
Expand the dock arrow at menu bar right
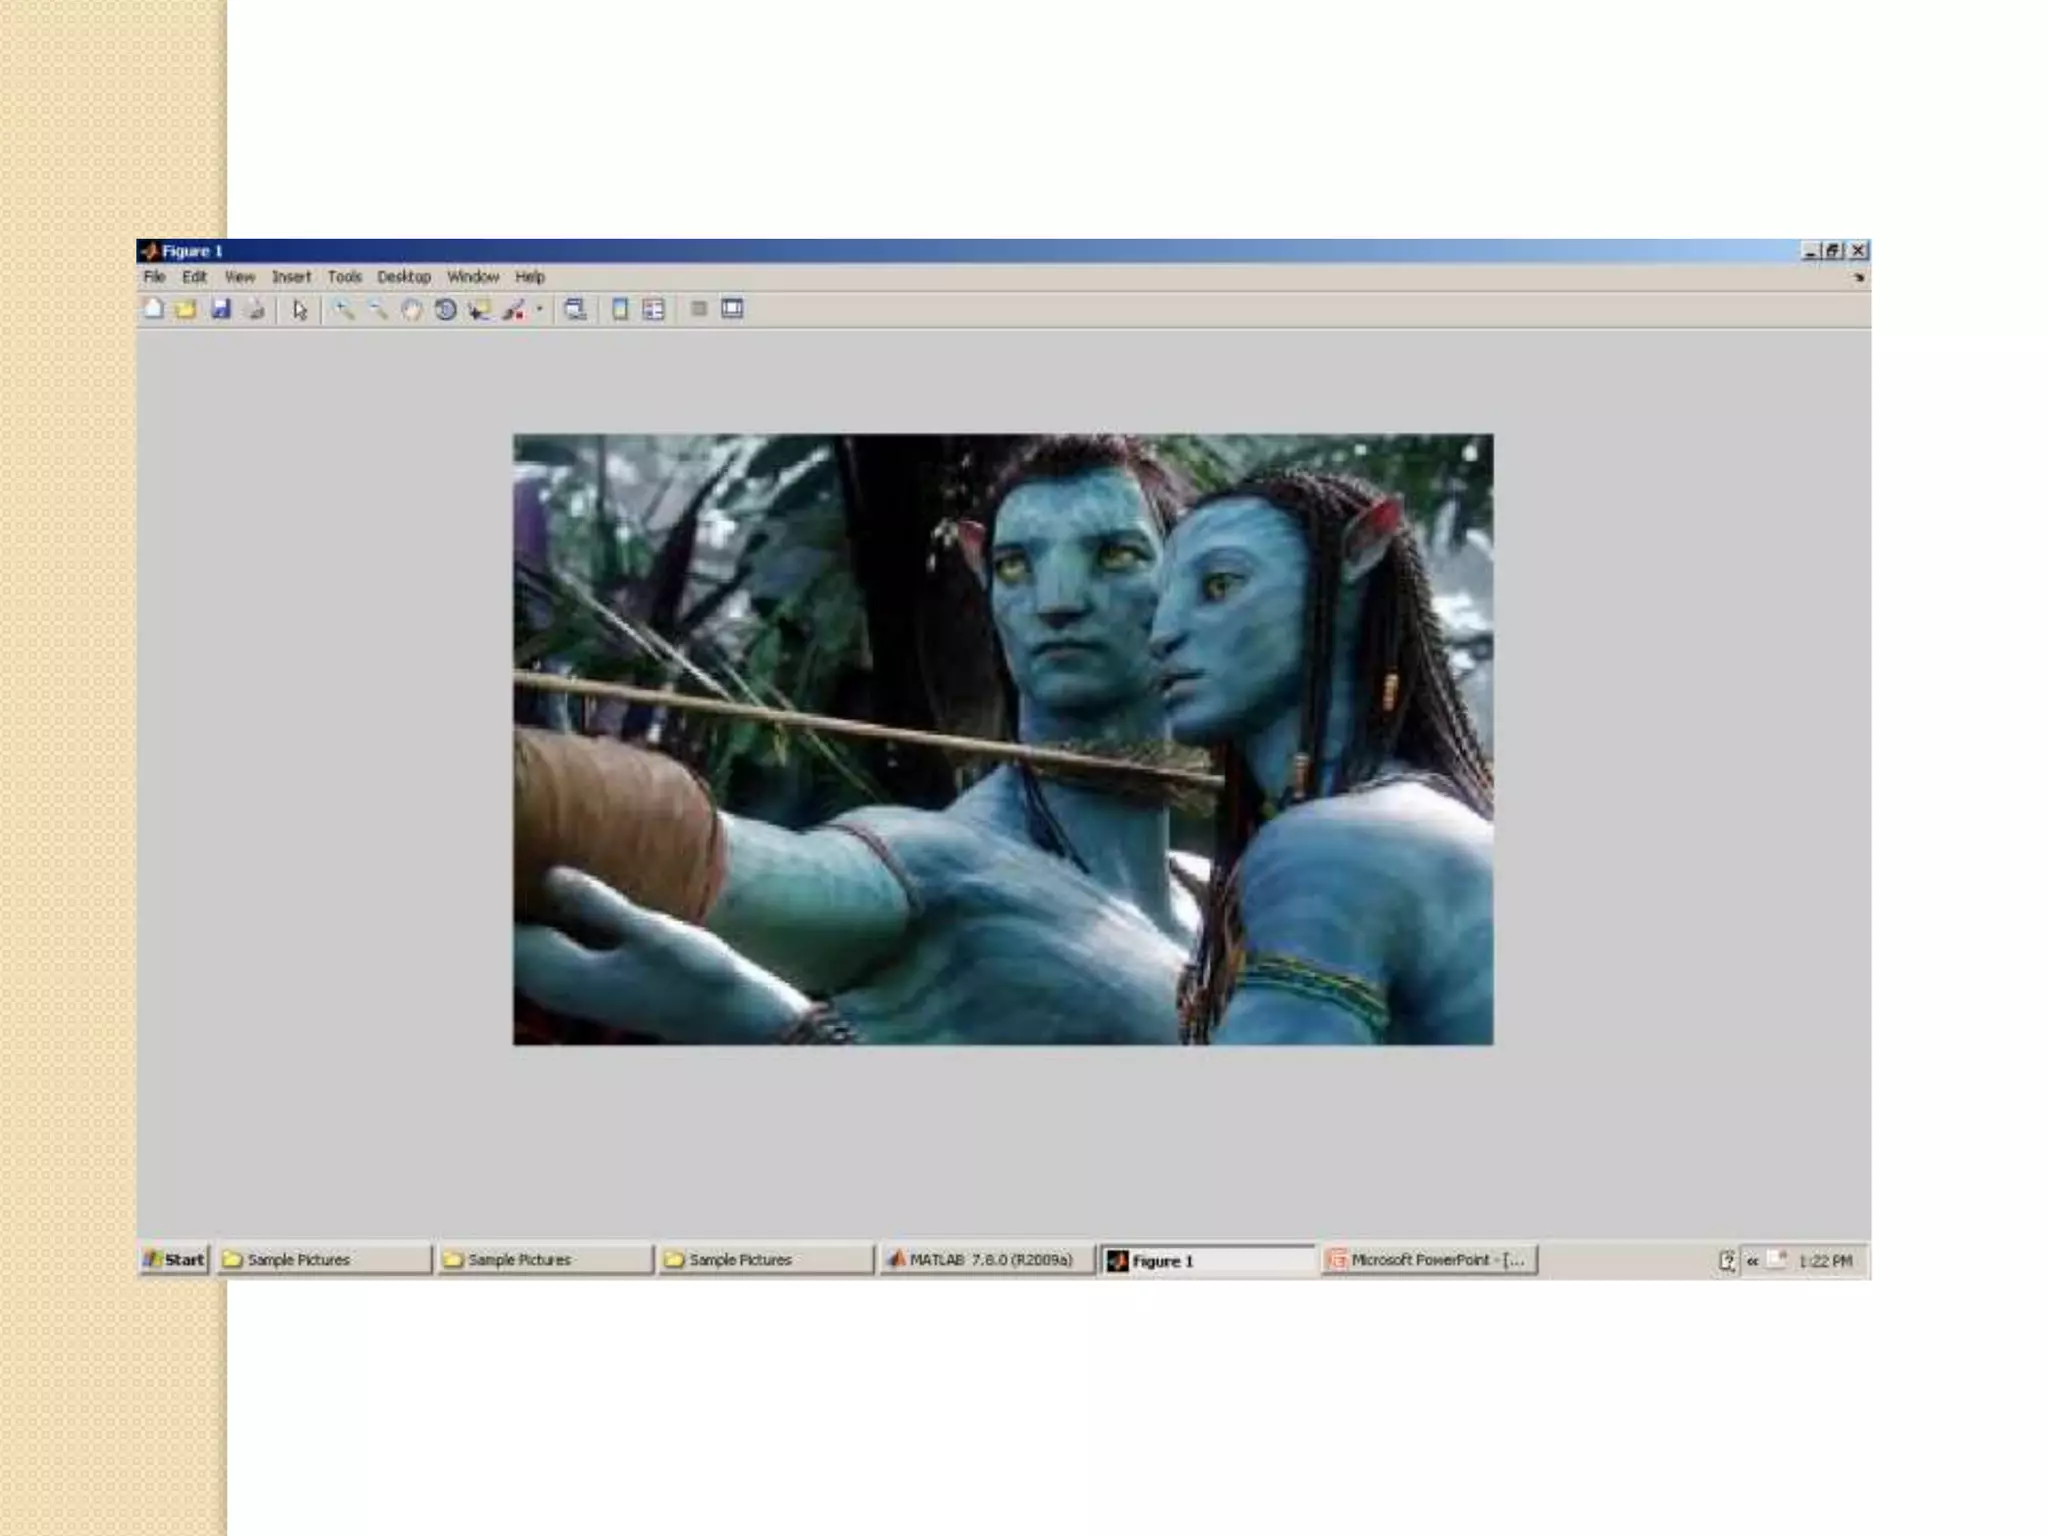point(1859,278)
